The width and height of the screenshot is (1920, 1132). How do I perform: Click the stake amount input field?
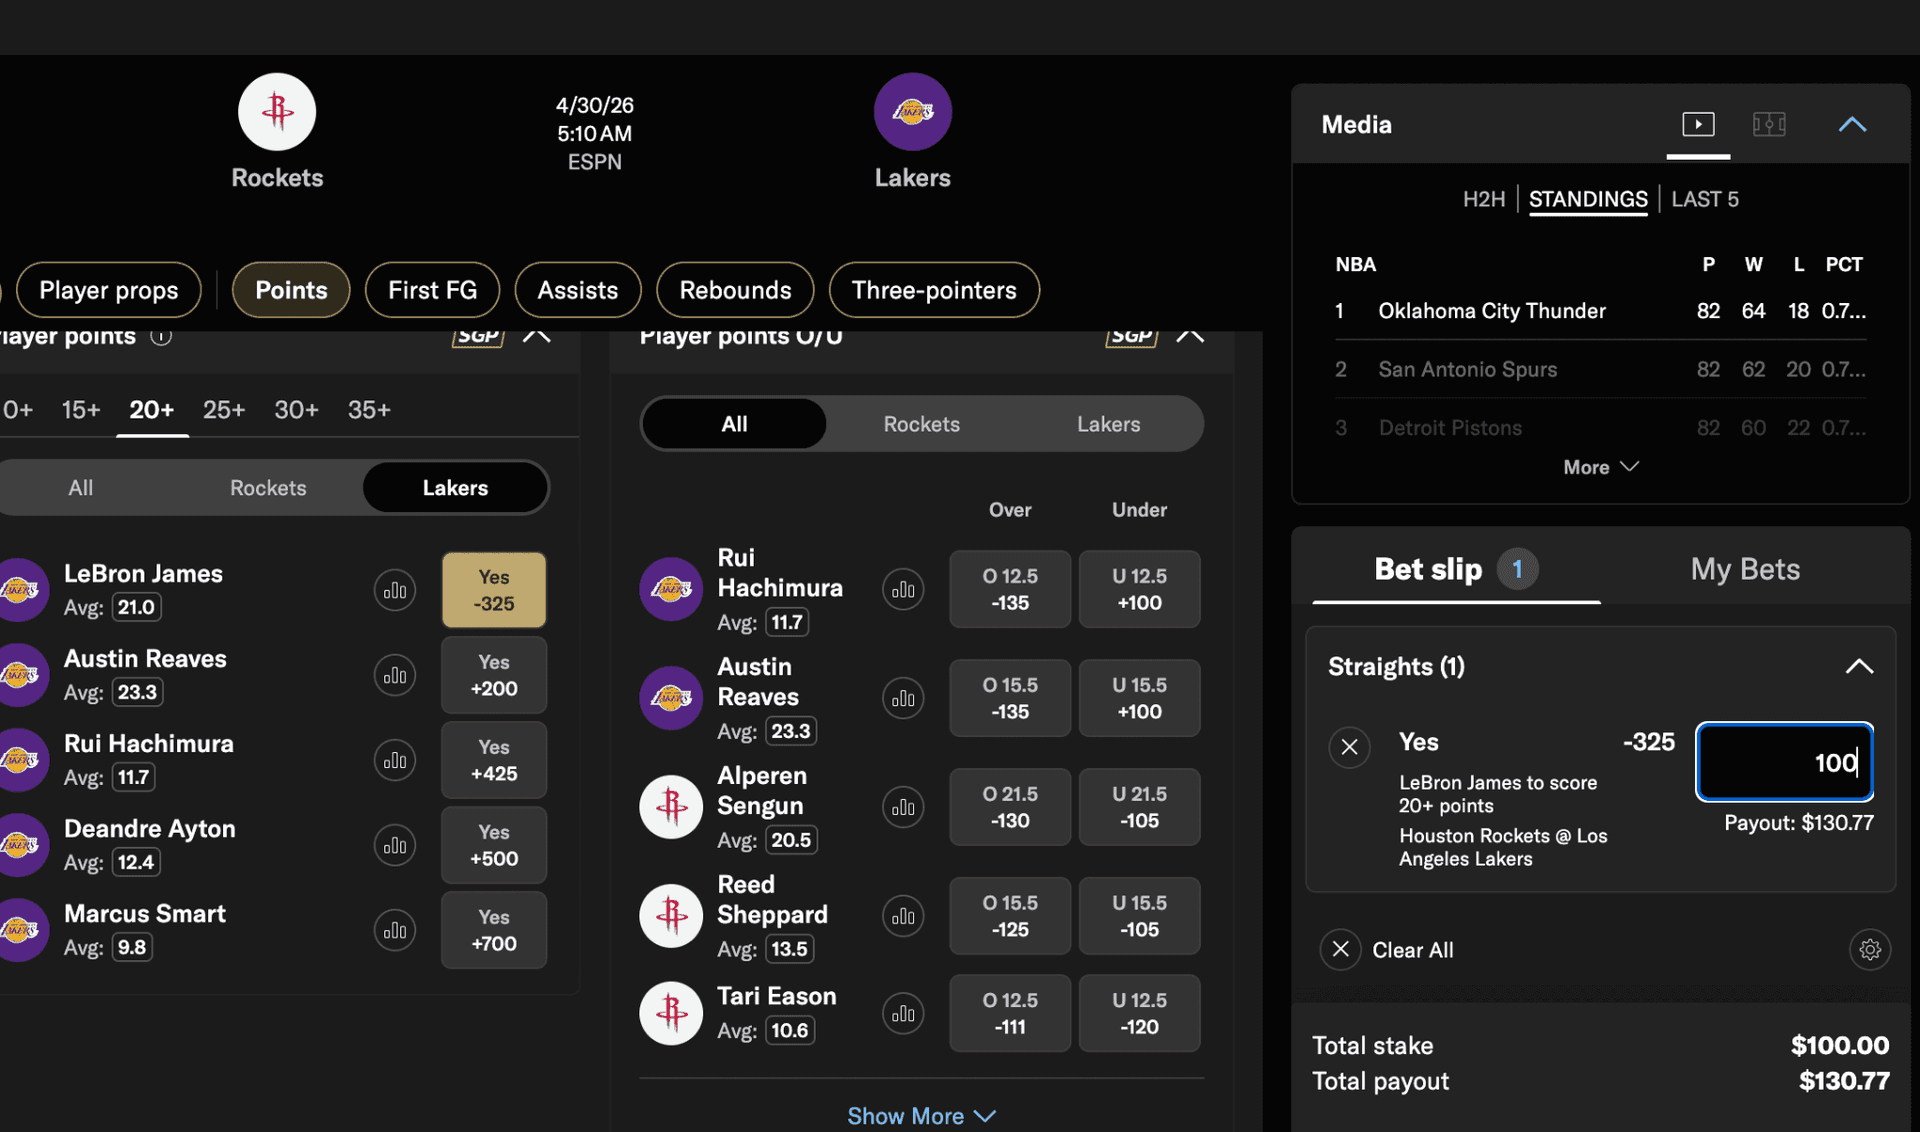click(1784, 762)
